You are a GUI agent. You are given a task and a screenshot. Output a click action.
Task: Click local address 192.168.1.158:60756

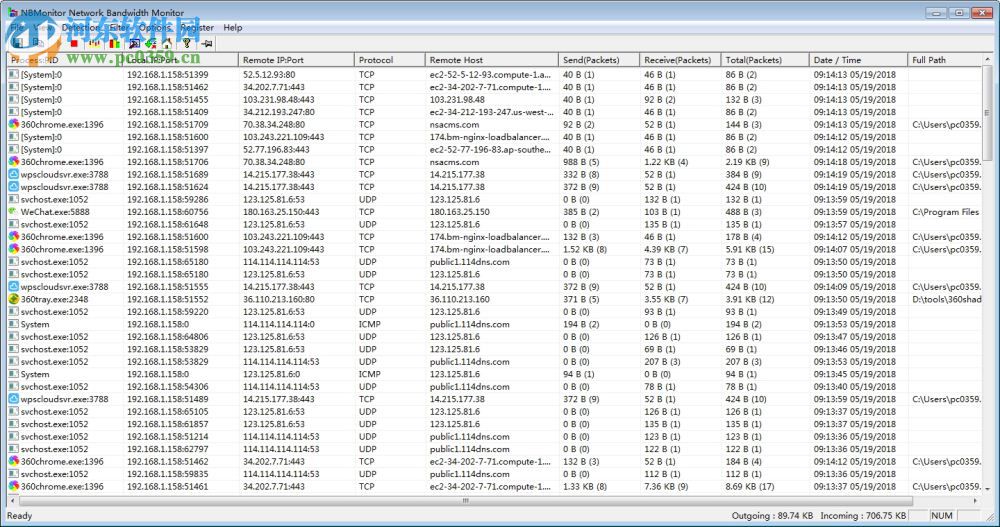(167, 212)
